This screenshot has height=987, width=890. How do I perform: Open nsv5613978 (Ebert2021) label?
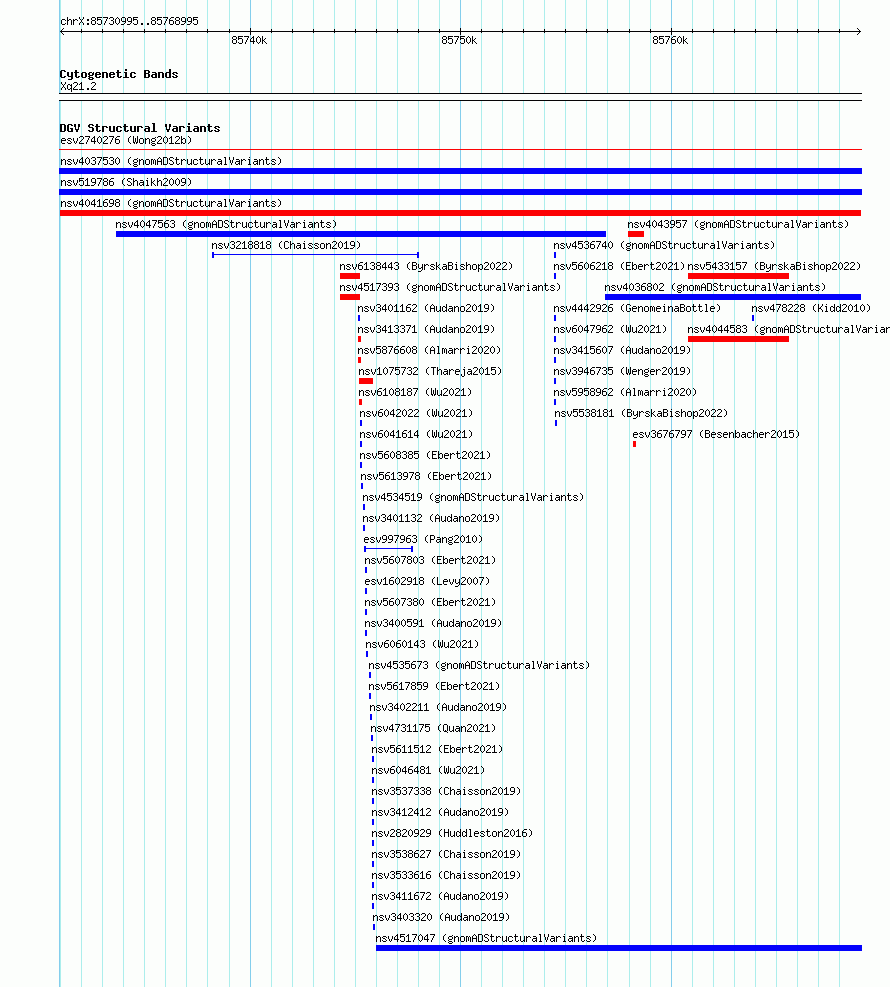[x=426, y=476]
